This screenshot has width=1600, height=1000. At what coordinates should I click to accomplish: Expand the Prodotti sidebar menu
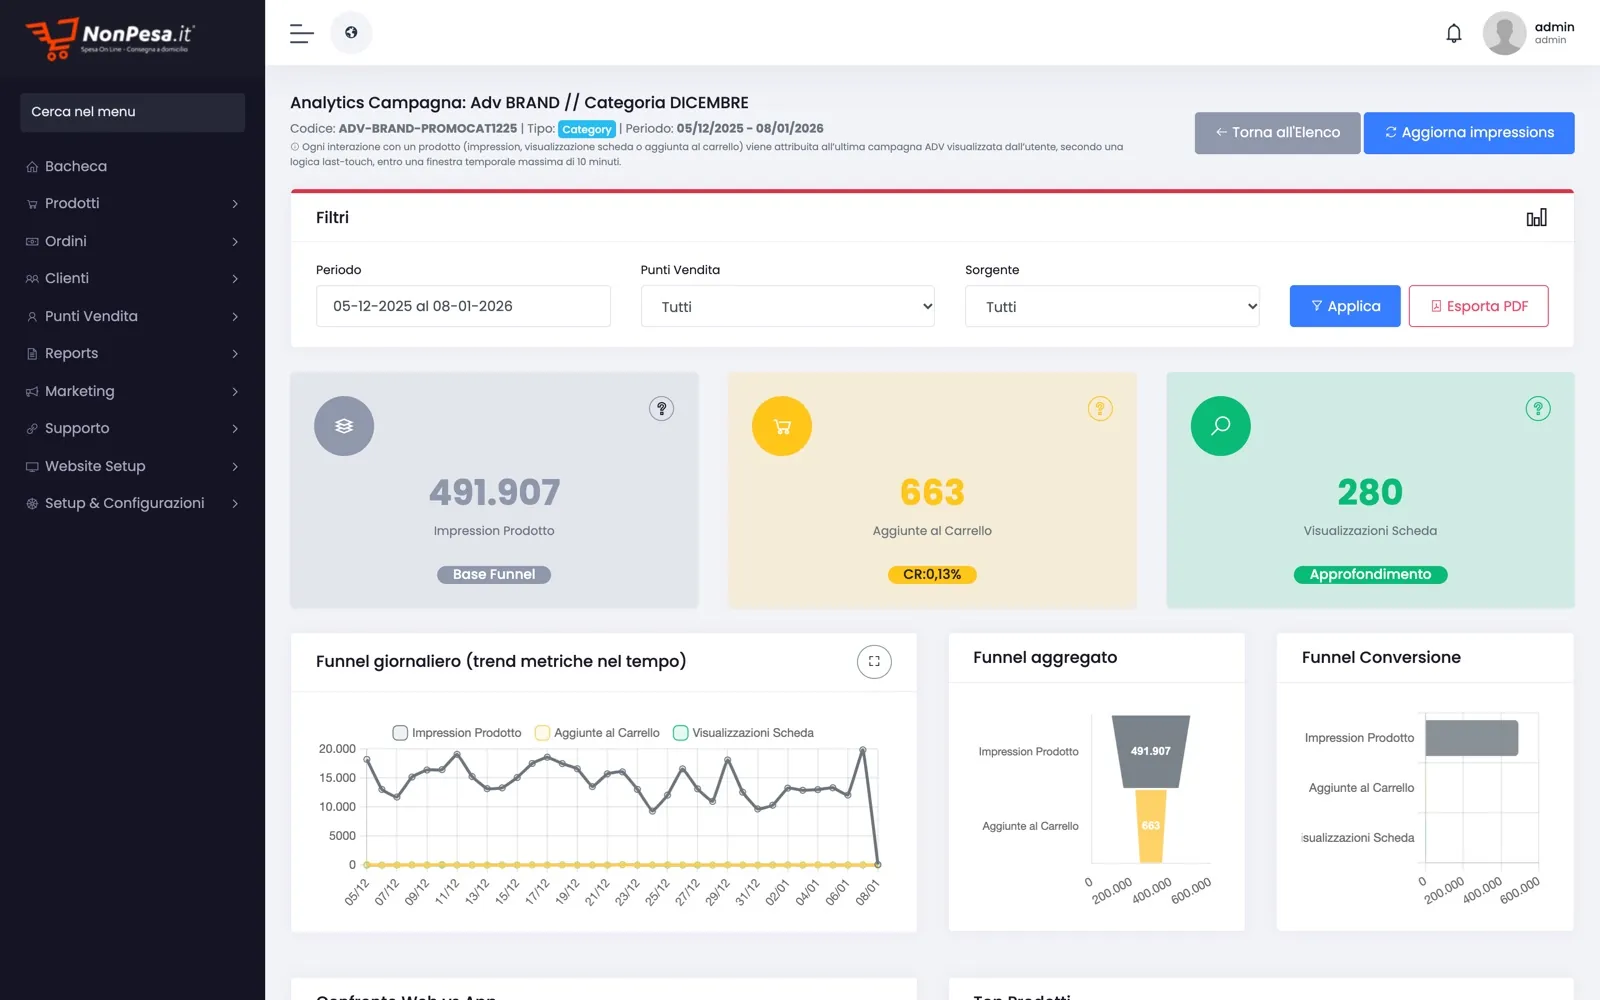point(132,203)
